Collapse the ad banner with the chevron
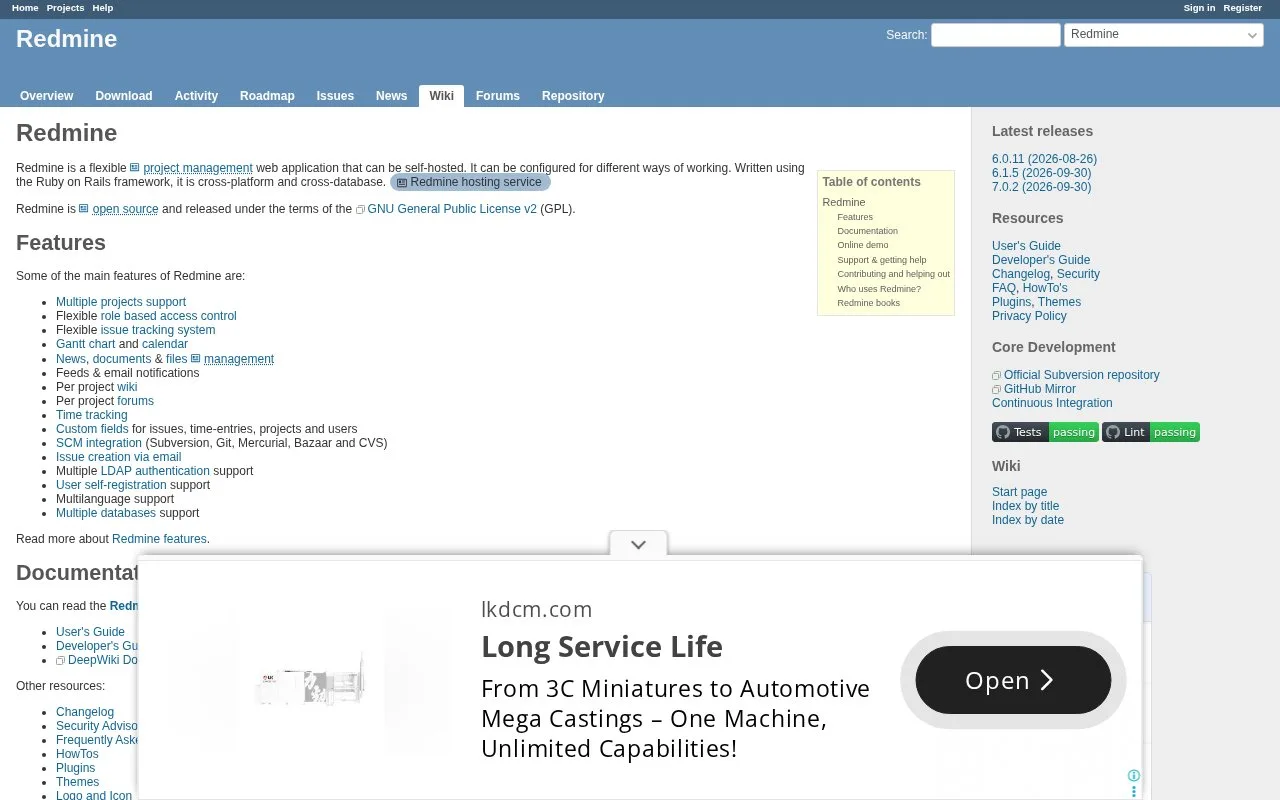 (638, 544)
